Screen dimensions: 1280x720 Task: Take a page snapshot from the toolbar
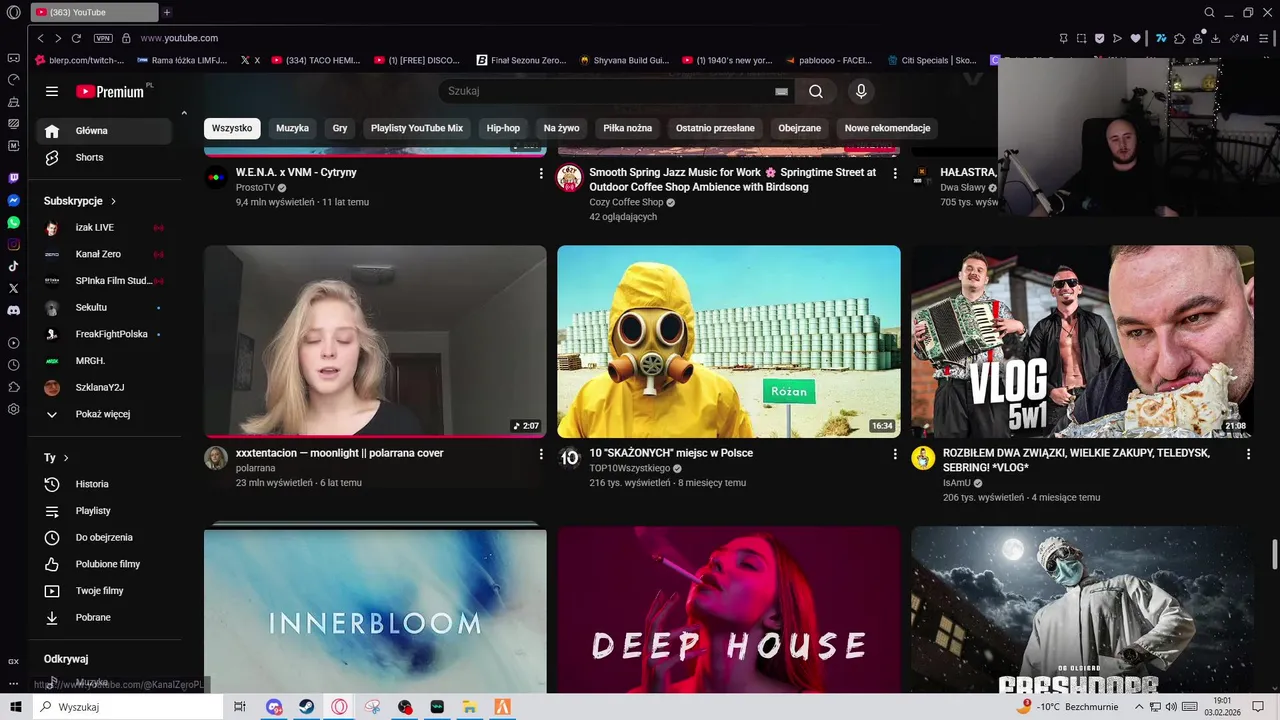pos(1081,38)
